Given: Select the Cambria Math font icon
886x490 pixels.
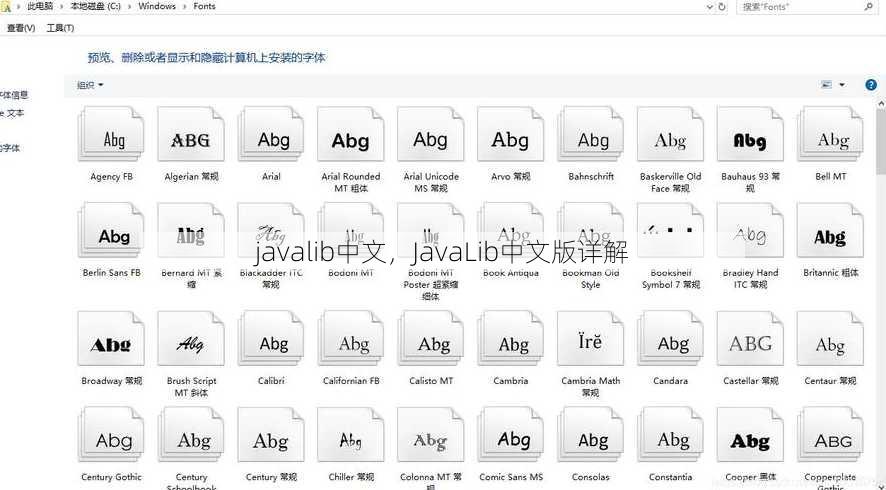Looking at the screenshot, I should tap(590, 339).
